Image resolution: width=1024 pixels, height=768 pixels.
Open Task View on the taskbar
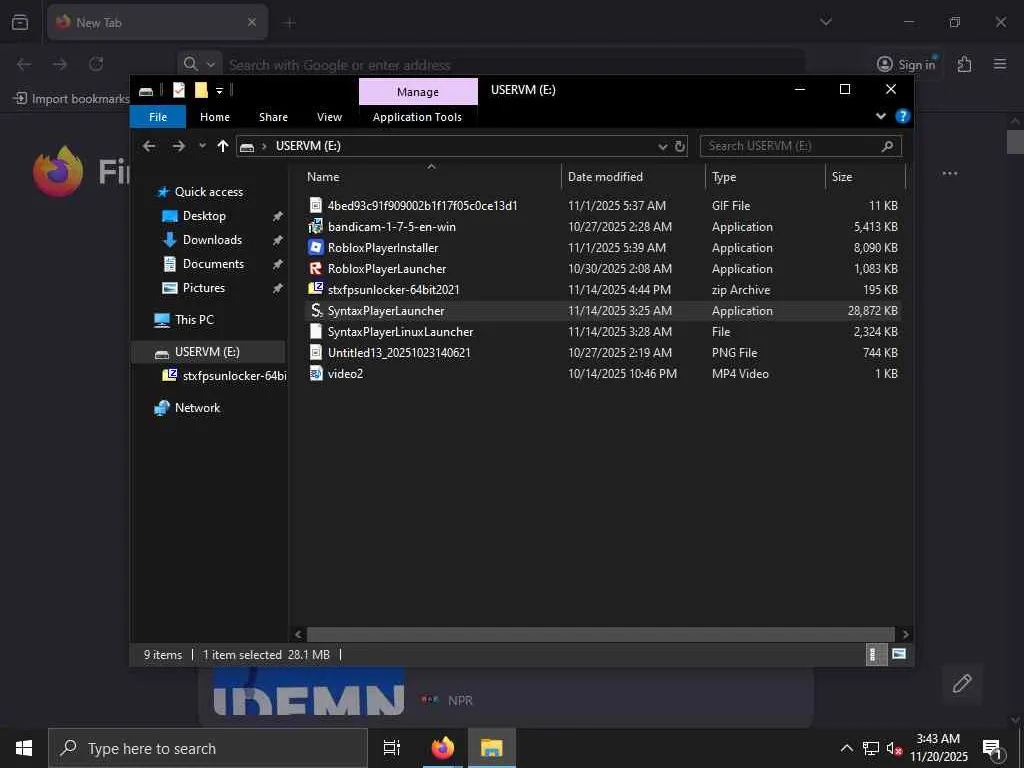pos(392,748)
